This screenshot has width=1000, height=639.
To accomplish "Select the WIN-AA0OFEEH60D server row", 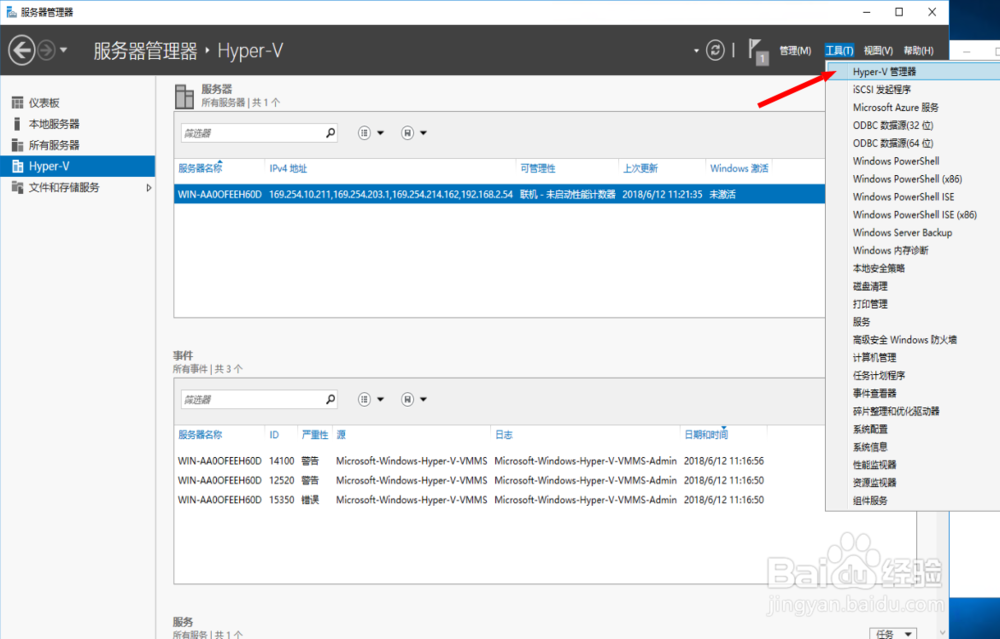I will [499, 194].
